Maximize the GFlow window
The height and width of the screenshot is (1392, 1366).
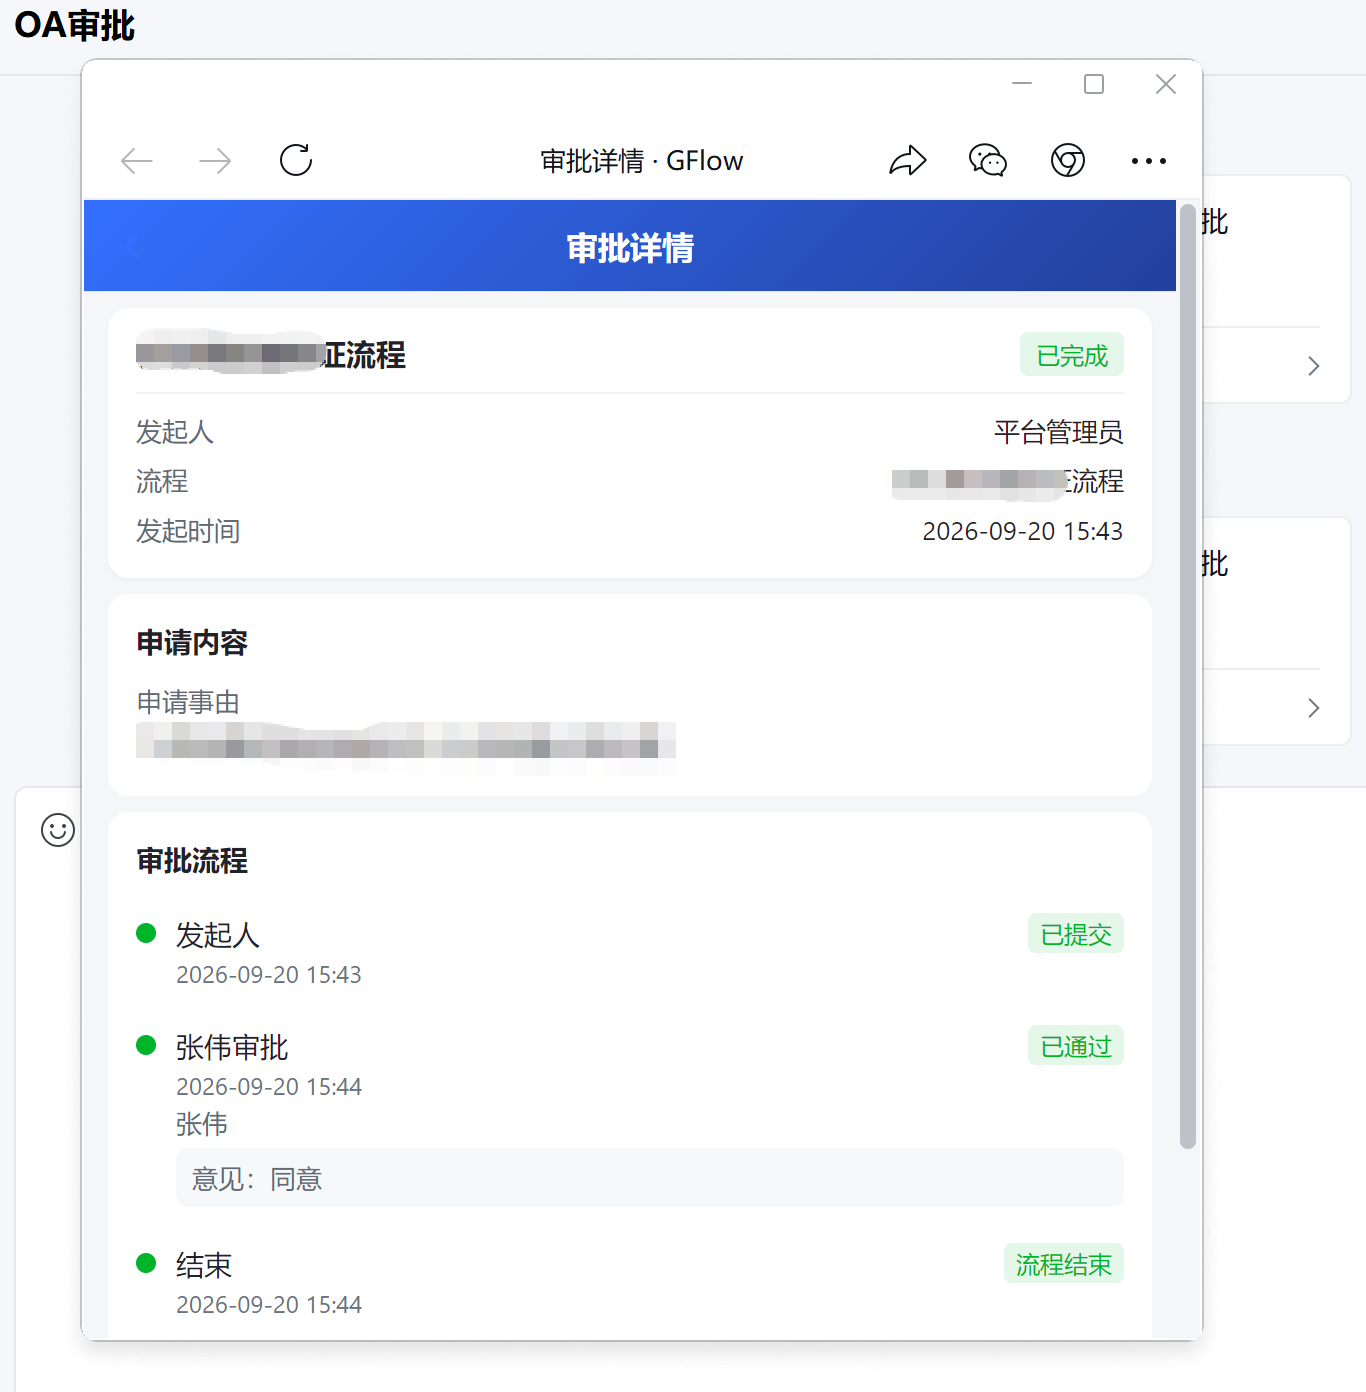click(1094, 84)
